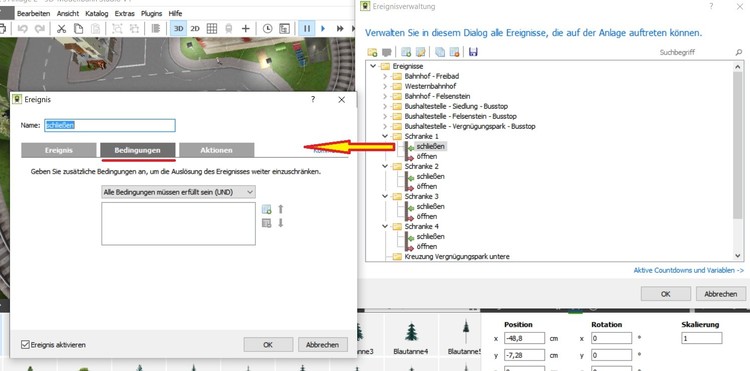Click Abbrechen in the Ereignisverwaltung dialog
The height and width of the screenshot is (371, 750).
720,294
